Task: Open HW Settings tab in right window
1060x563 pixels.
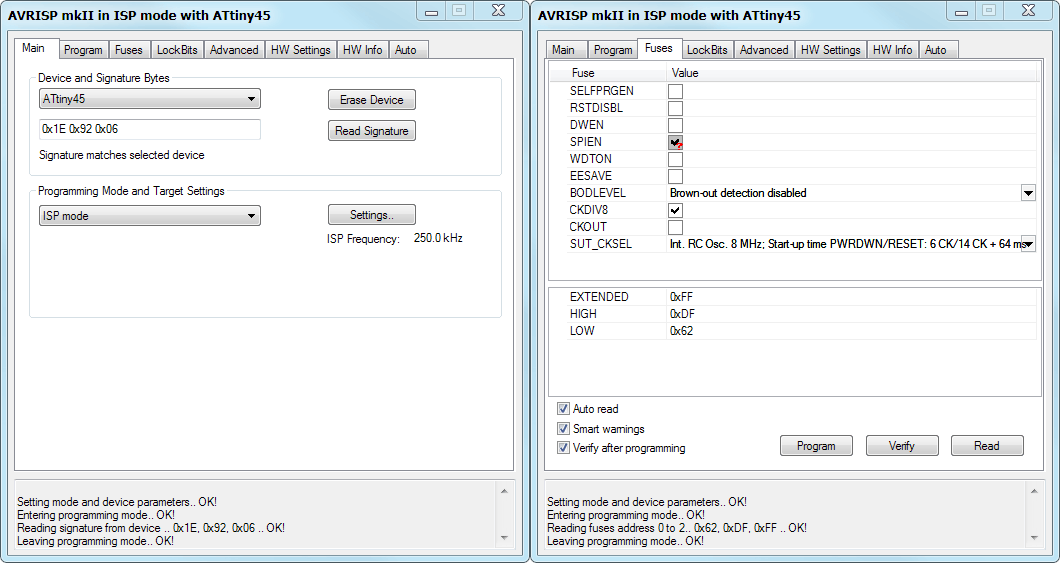Action: click(x=831, y=50)
